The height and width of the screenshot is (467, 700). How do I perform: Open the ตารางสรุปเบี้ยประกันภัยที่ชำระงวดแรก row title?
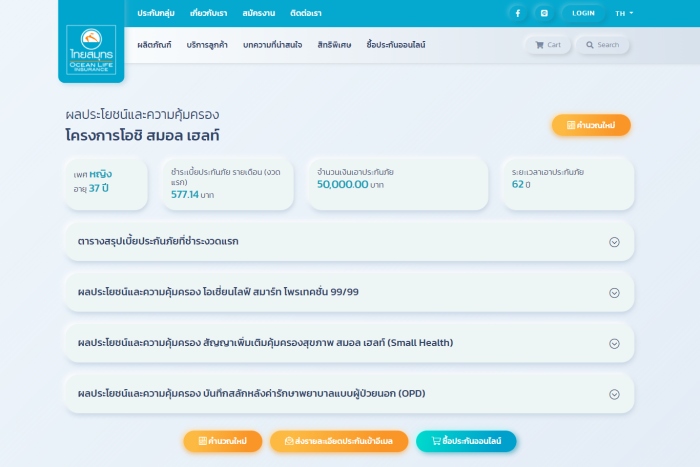click(158, 242)
